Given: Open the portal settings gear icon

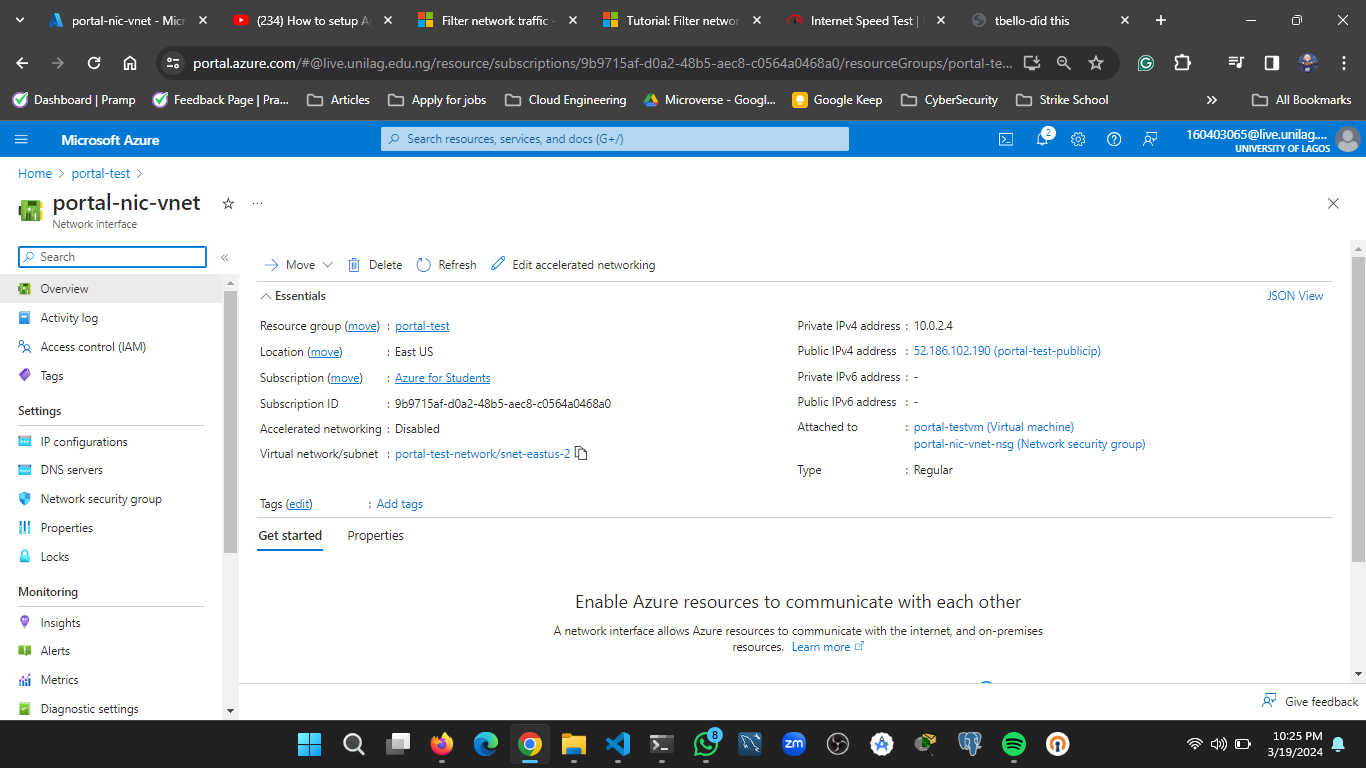Looking at the screenshot, I should pyautogui.click(x=1078, y=140).
